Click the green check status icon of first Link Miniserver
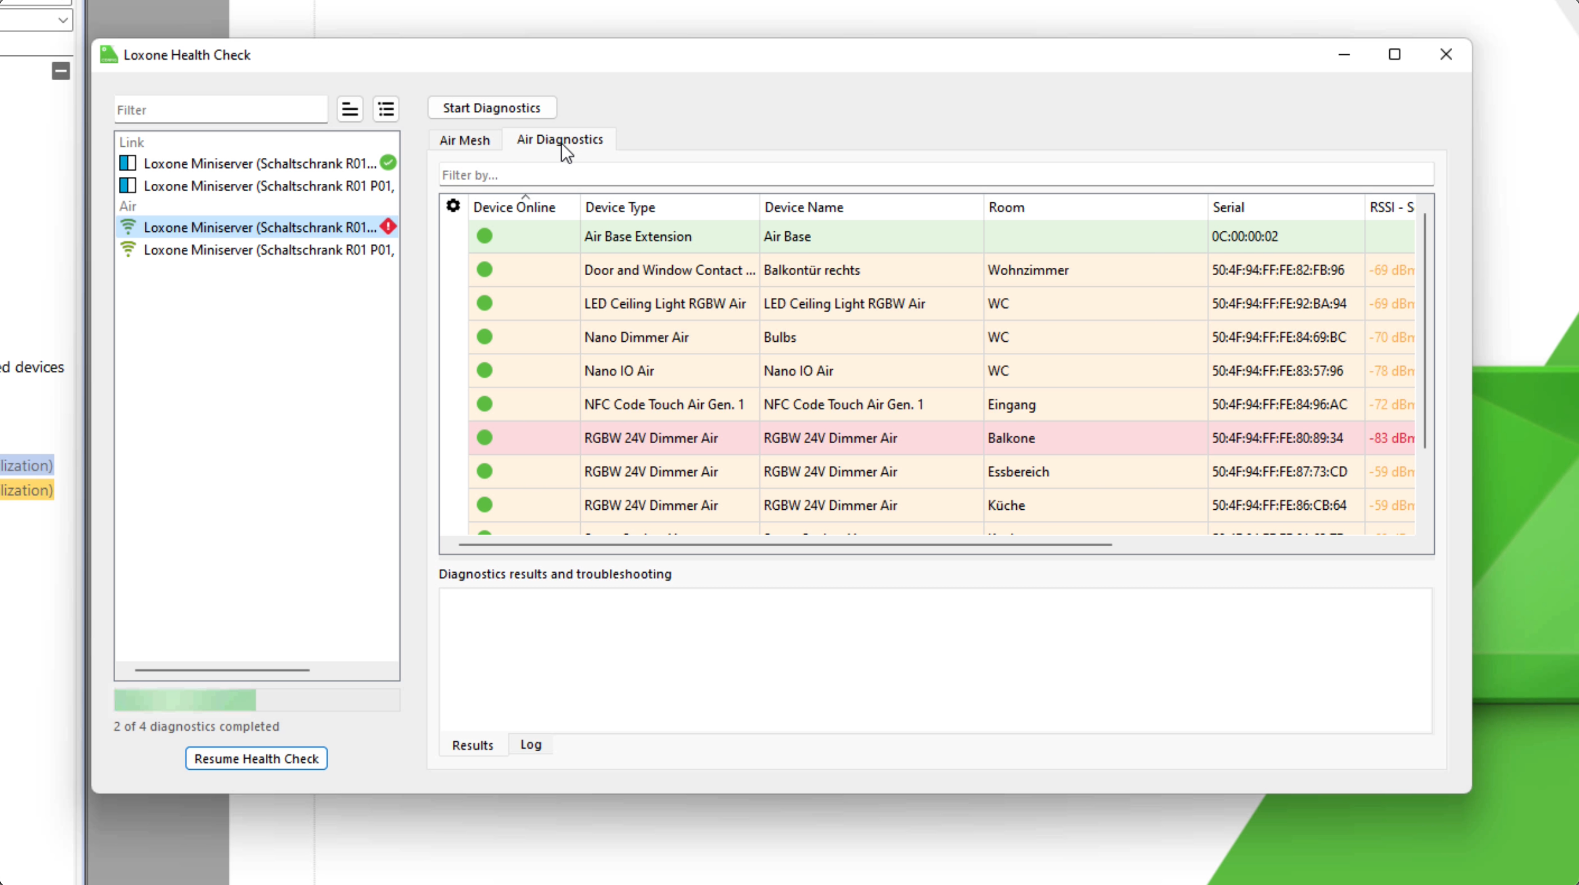This screenshot has height=885, width=1579. (388, 162)
